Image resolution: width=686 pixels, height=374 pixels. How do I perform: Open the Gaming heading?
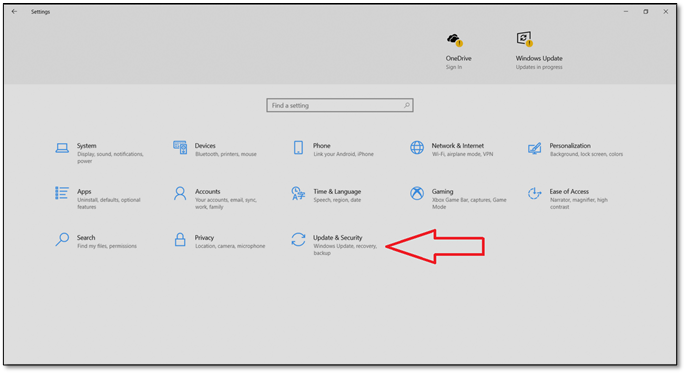(x=442, y=192)
